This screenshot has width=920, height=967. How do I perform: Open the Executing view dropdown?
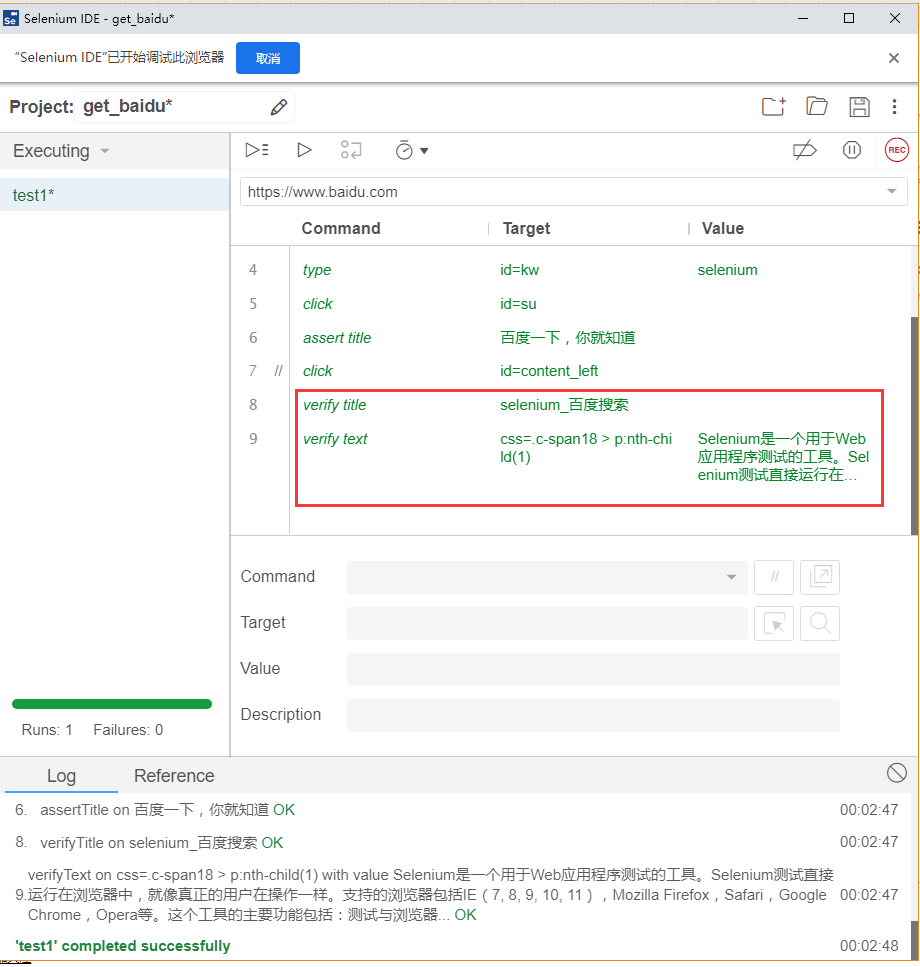pyautogui.click(x=61, y=151)
